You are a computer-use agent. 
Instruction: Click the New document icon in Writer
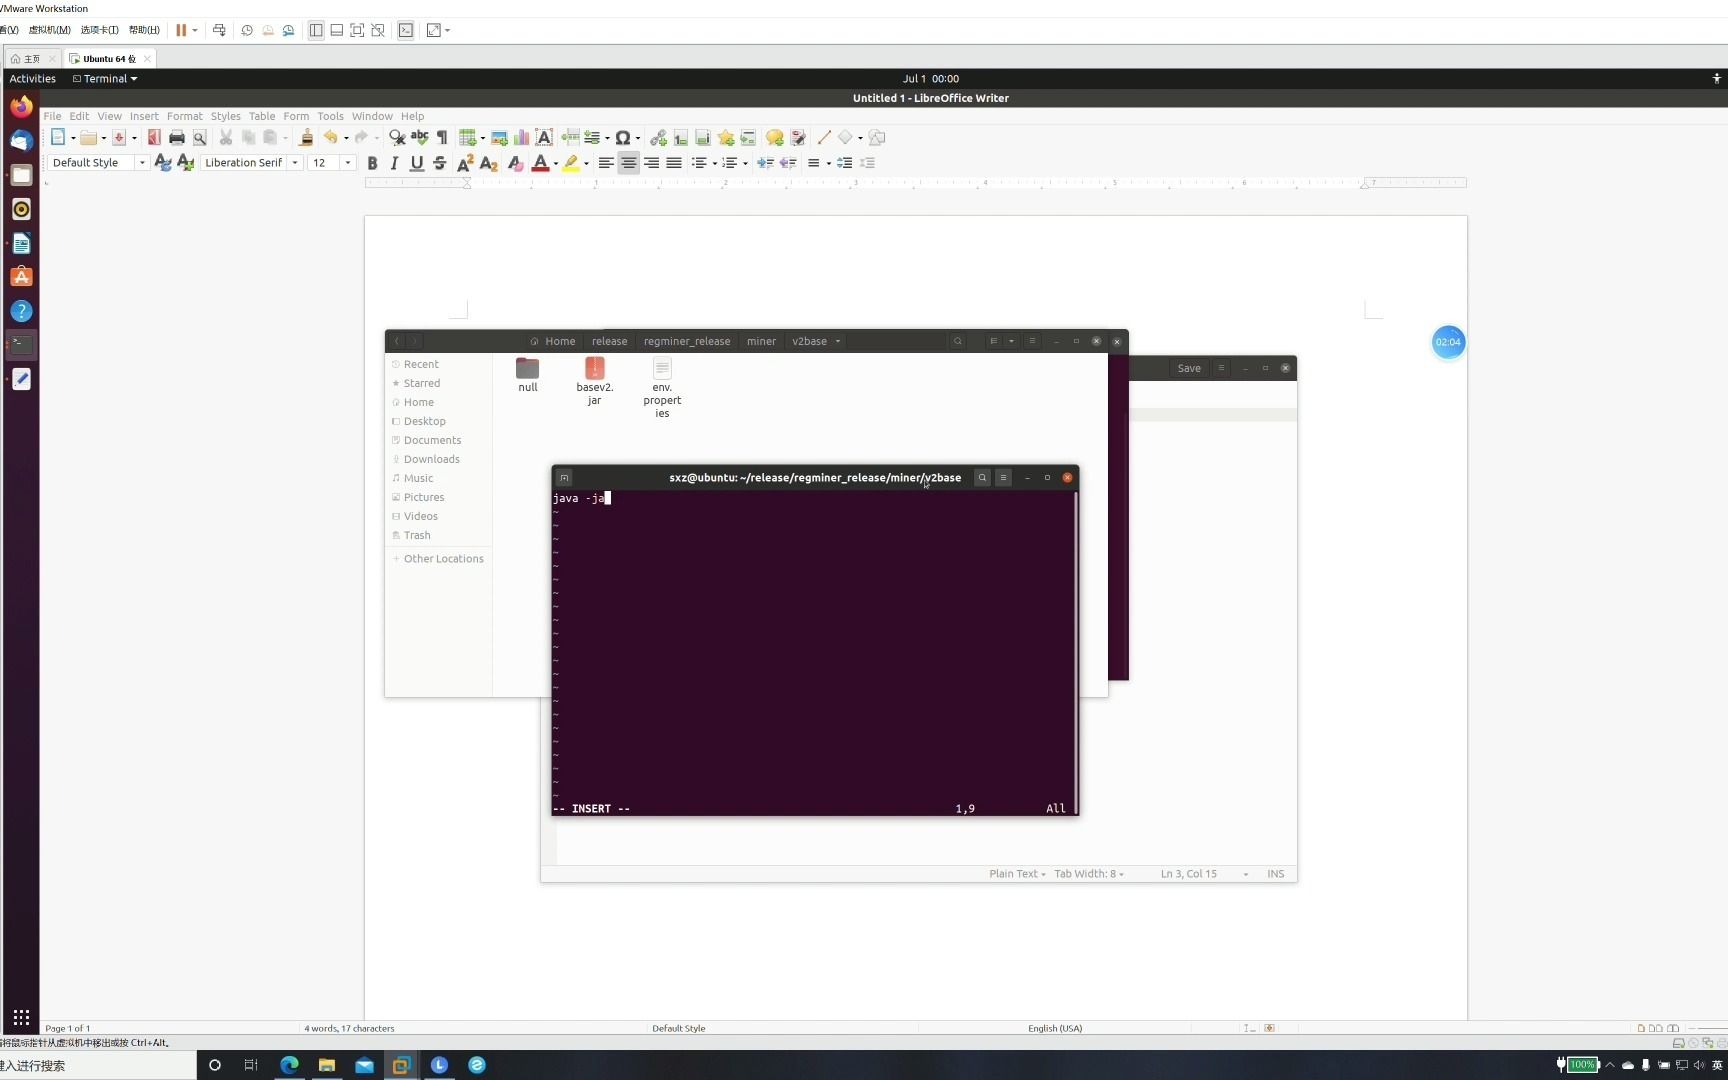[x=58, y=138]
